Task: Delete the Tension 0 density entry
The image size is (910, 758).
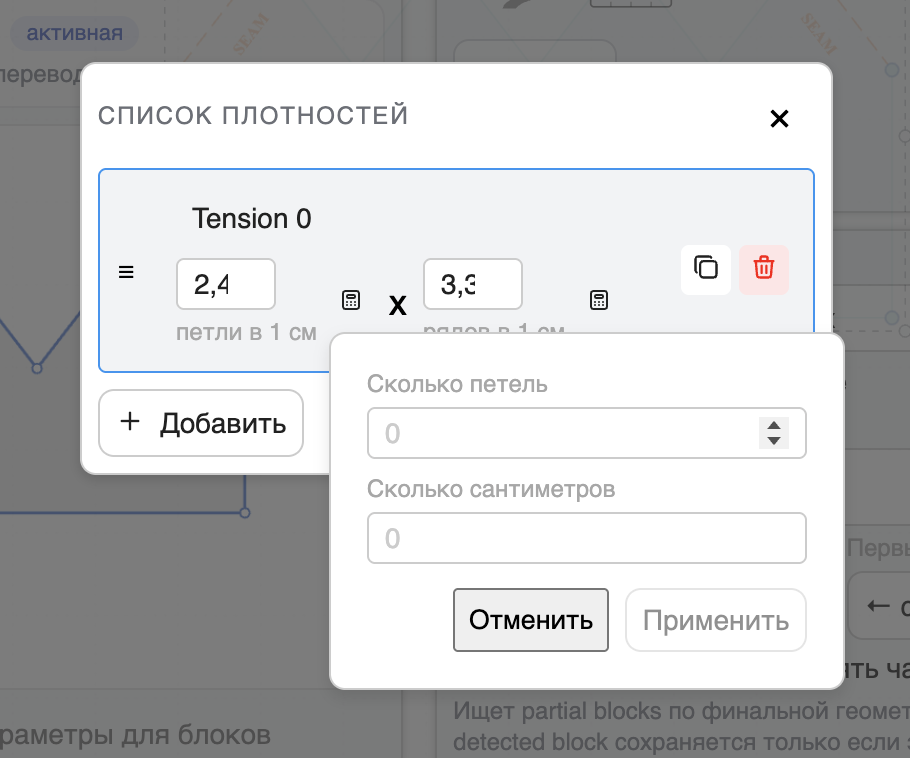Action: [x=764, y=269]
